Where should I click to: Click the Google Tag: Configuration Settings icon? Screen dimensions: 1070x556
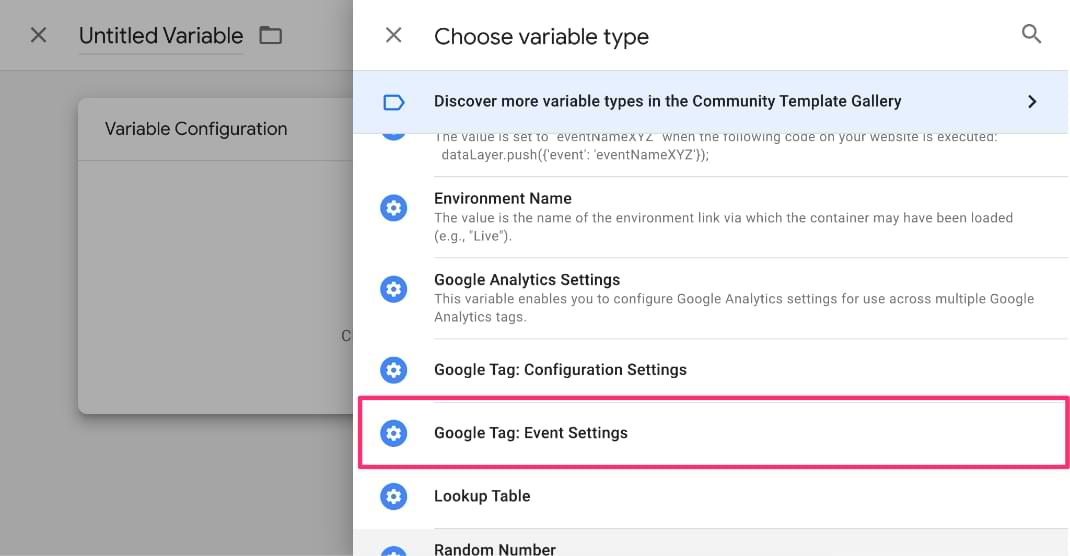pos(394,370)
